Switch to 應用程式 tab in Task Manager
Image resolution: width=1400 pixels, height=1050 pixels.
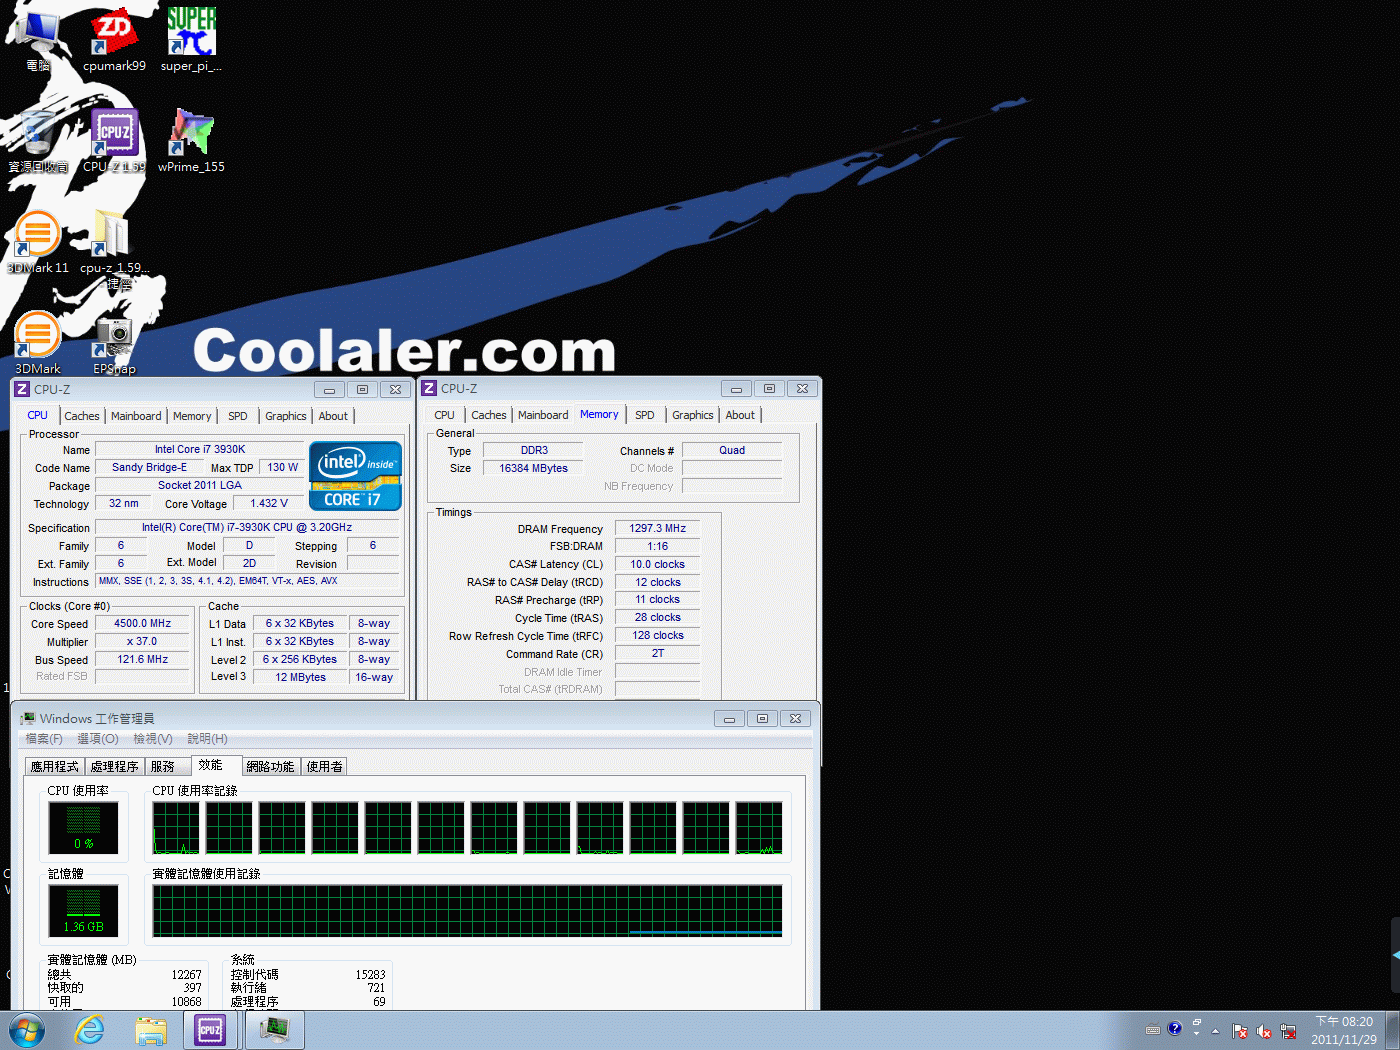pyautogui.click(x=54, y=767)
